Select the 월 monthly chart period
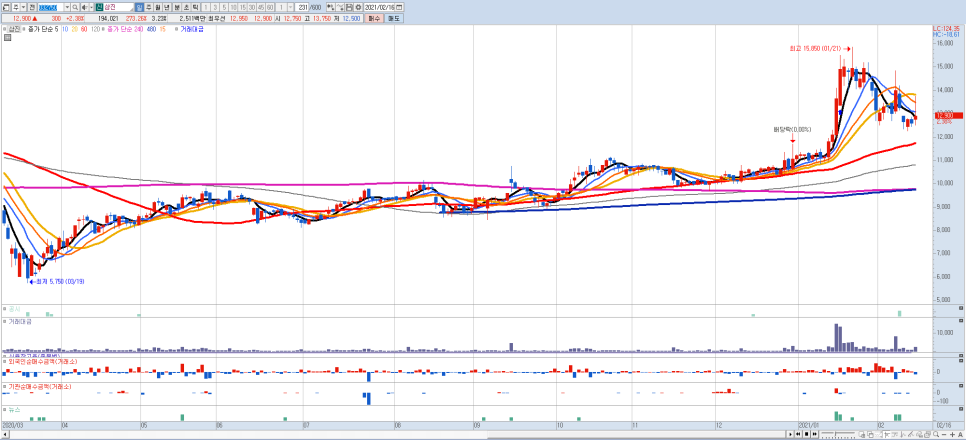Viewport: 966px width, 440px height. pos(157,7)
